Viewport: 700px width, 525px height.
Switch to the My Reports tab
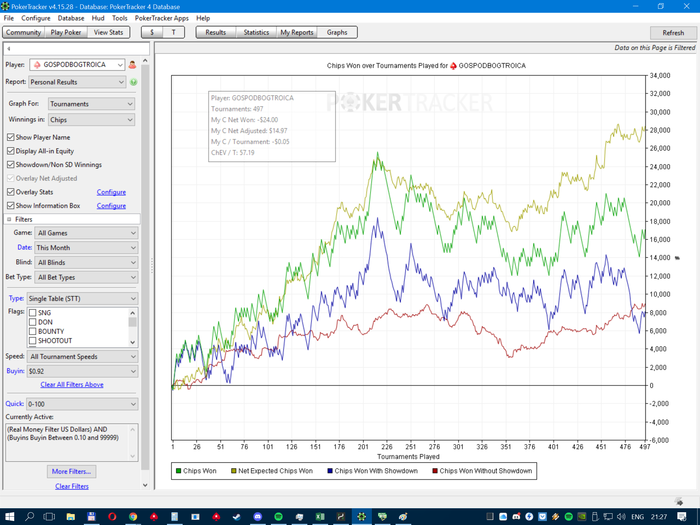click(x=297, y=33)
